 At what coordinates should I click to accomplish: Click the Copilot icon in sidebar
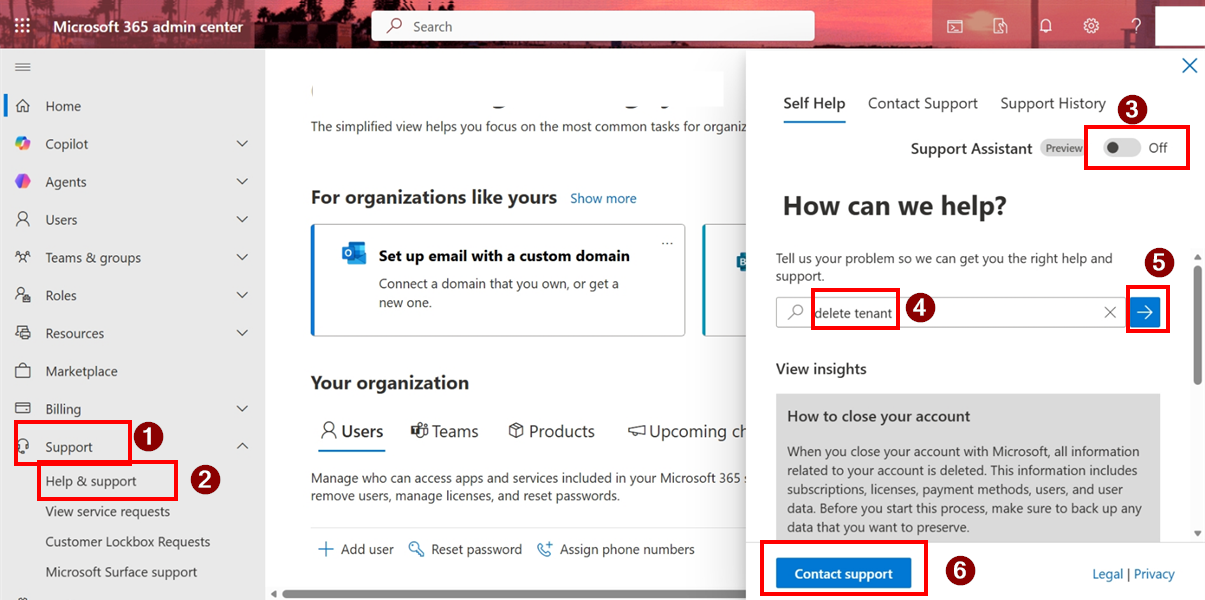[x=22, y=144]
